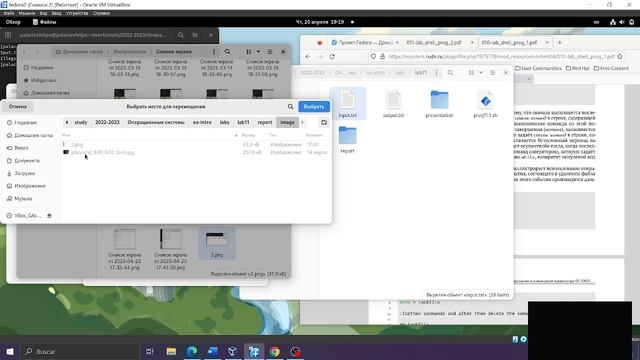640x360 pixels.
Task: Switch to Проект Fedora tab
Action: point(363,42)
